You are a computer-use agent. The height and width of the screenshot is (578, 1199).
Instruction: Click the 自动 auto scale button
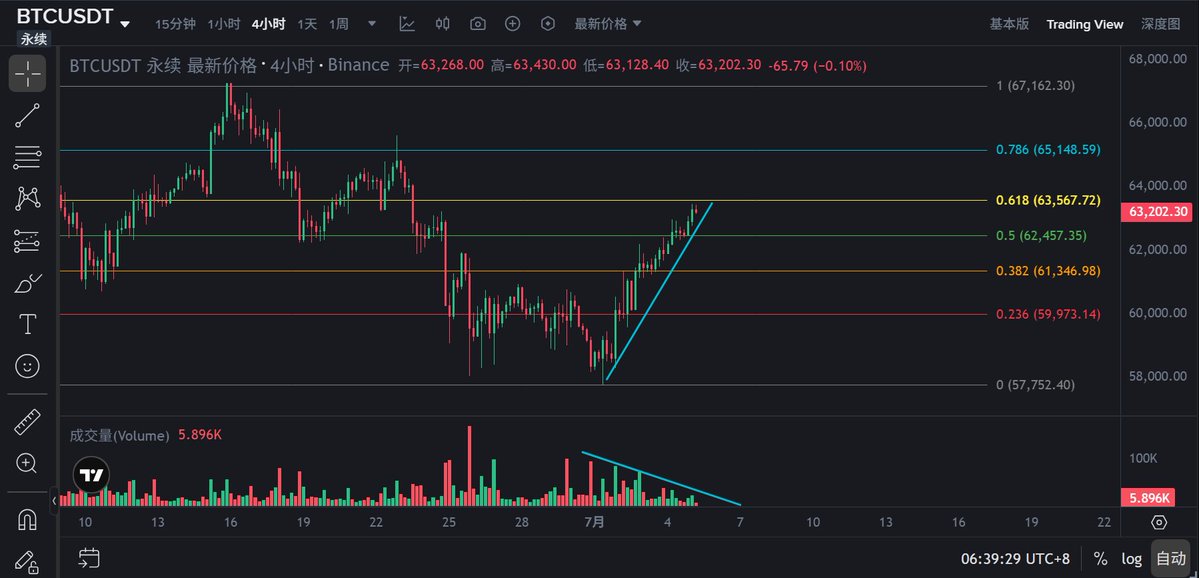pos(1170,559)
